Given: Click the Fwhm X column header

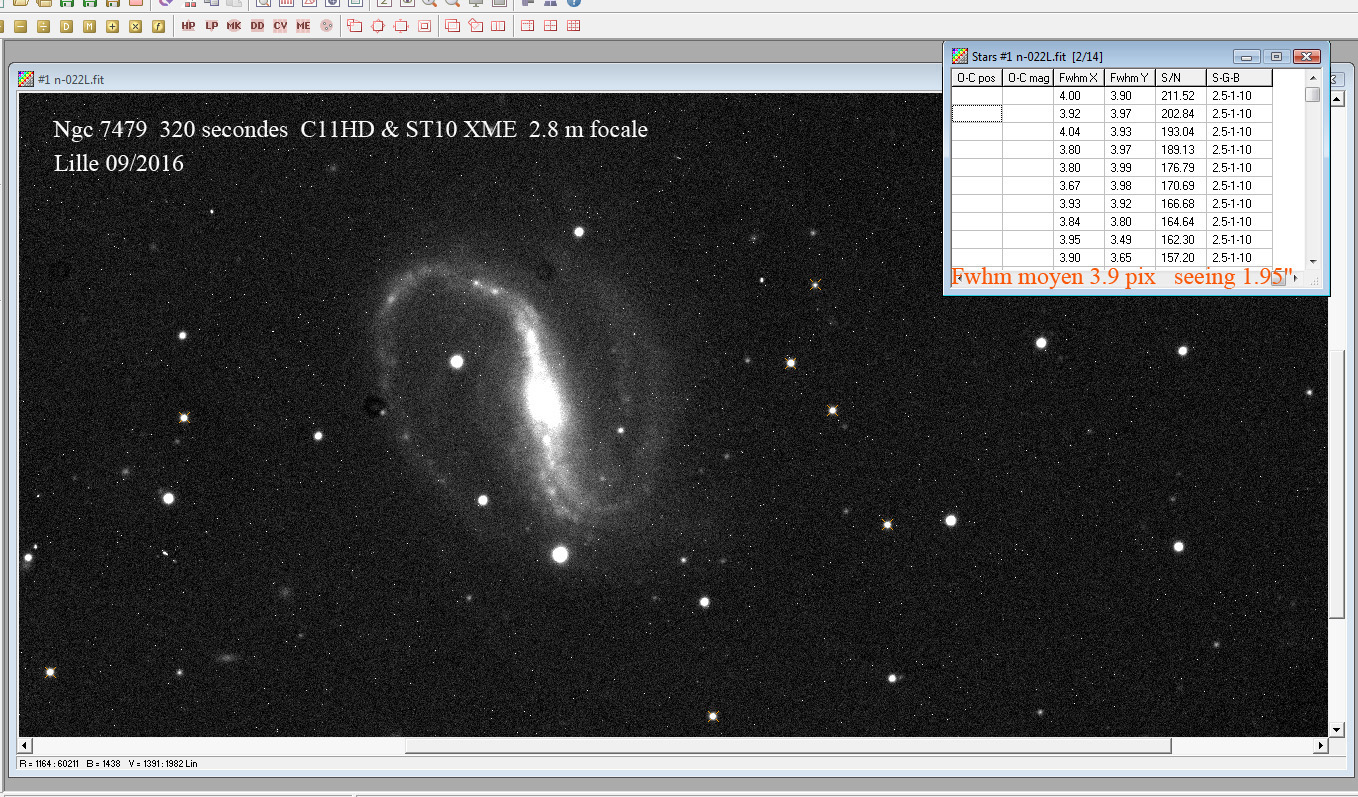Looking at the screenshot, I should pyautogui.click(x=1080, y=77).
